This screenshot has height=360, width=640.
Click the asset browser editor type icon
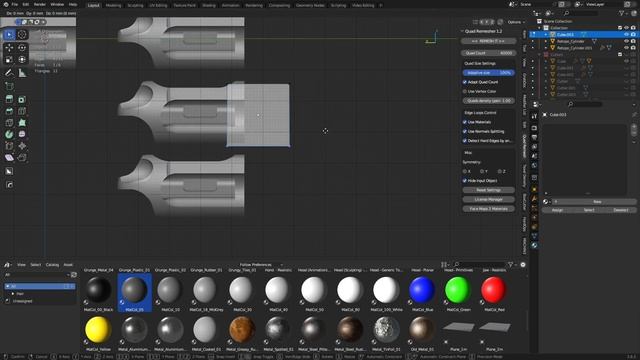(x=7, y=265)
